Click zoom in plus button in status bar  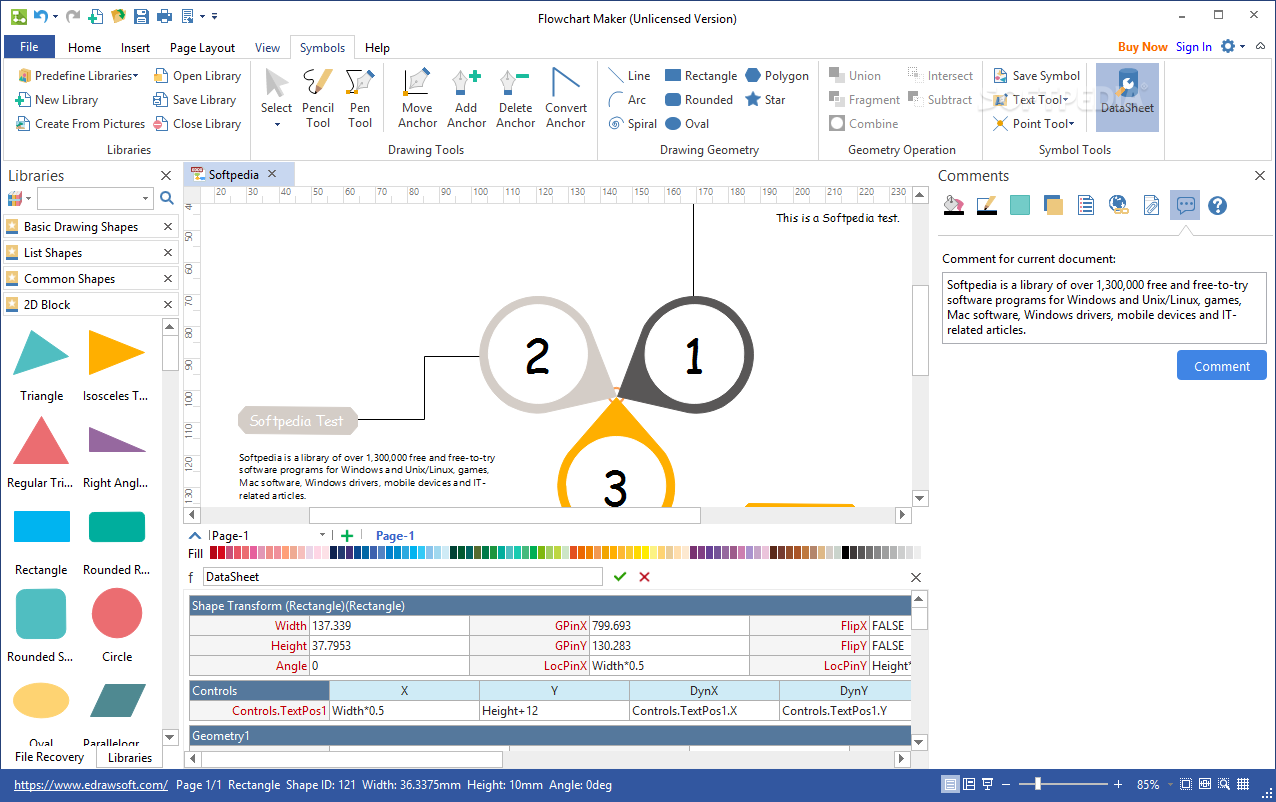1118,785
